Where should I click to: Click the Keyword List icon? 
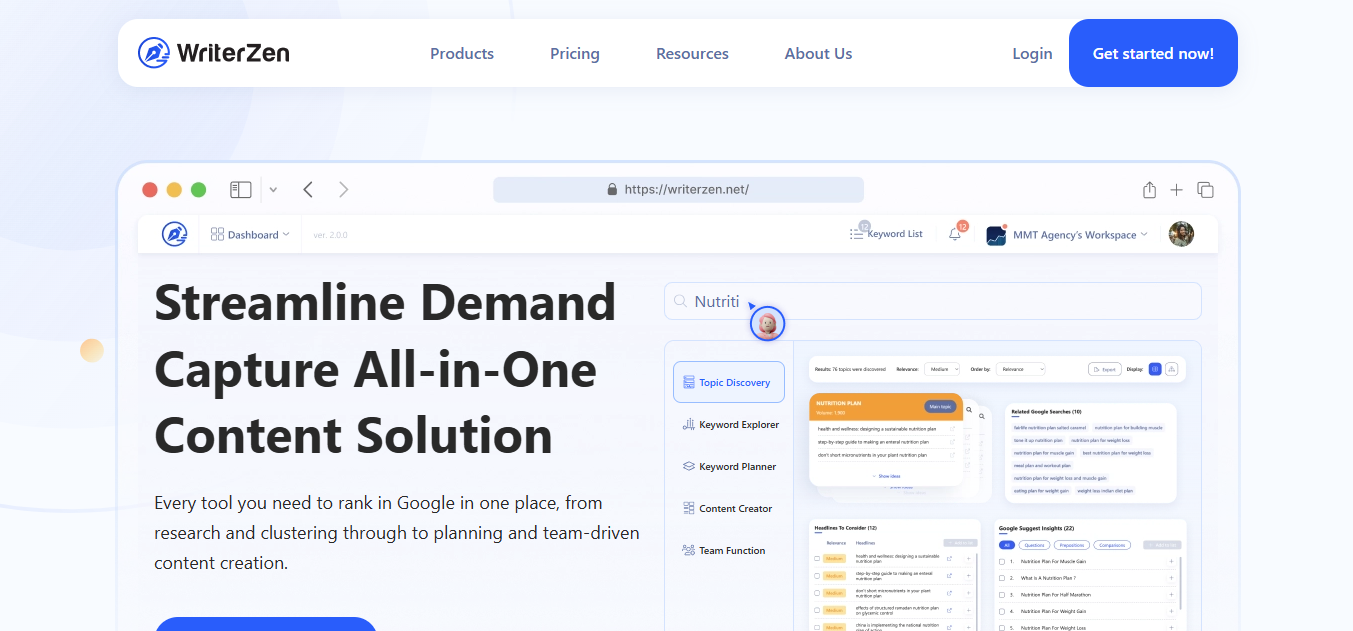pos(857,234)
